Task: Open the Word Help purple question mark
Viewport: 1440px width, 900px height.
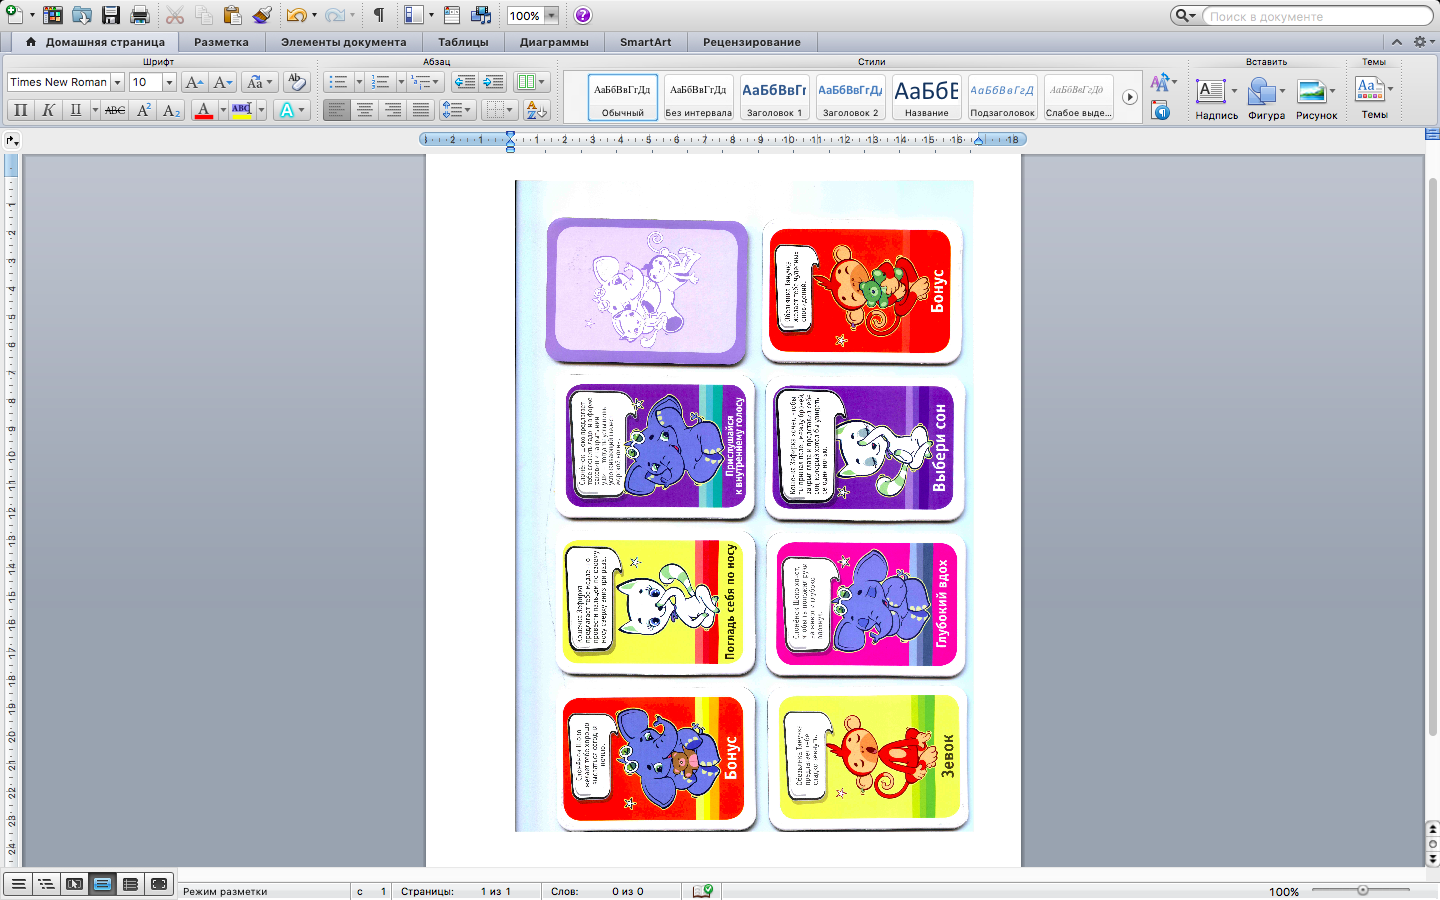Action: point(583,15)
